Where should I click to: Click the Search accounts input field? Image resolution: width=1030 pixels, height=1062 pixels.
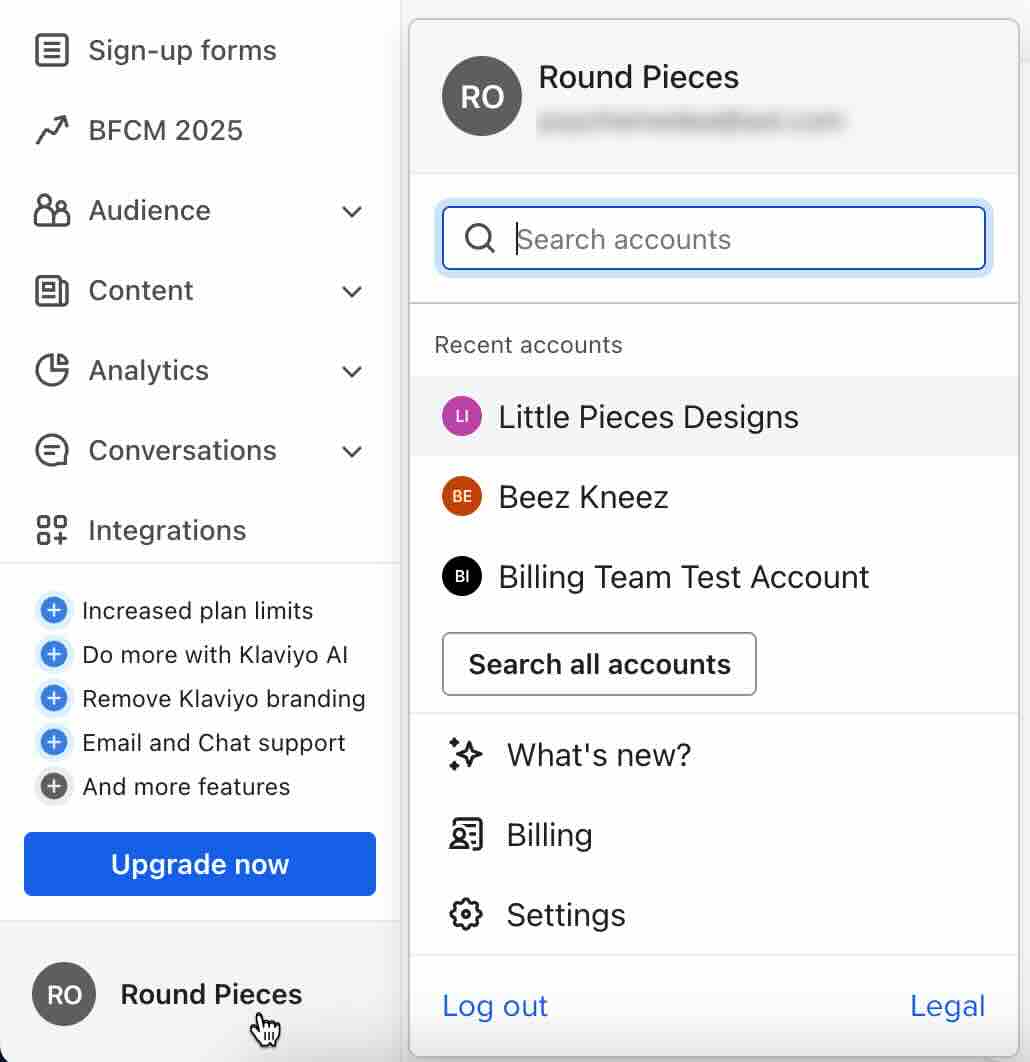point(713,238)
